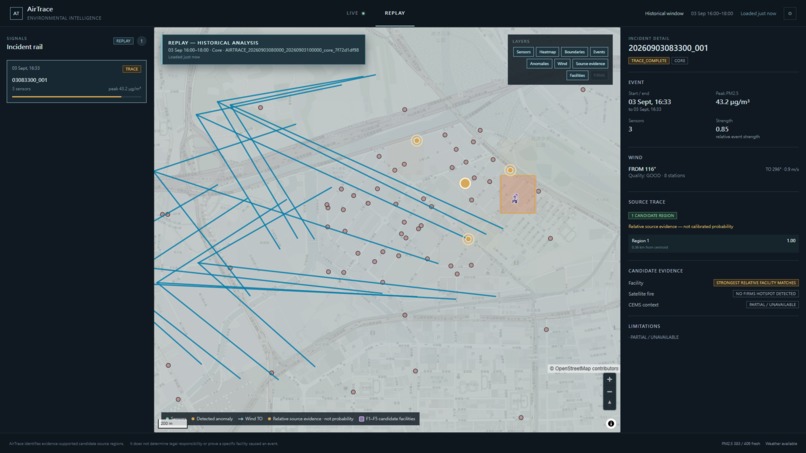Toggle the Heatmap layer
This screenshot has height=453, width=806.
click(x=547, y=52)
